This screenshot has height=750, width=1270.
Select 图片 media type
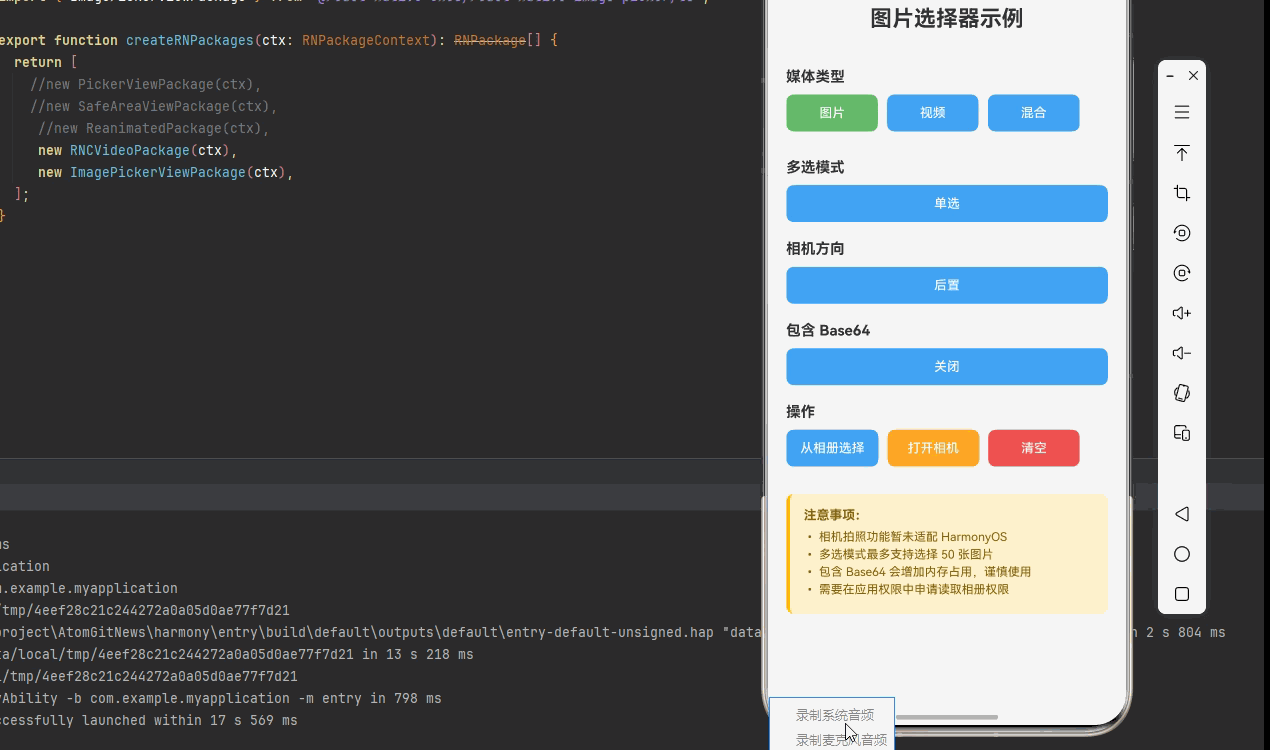832,113
